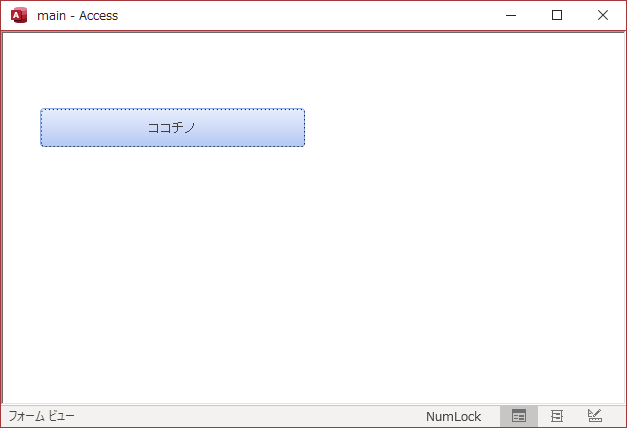Click the NumLock status indicator
The height and width of the screenshot is (428, 627).
click(x=453, y=416)
